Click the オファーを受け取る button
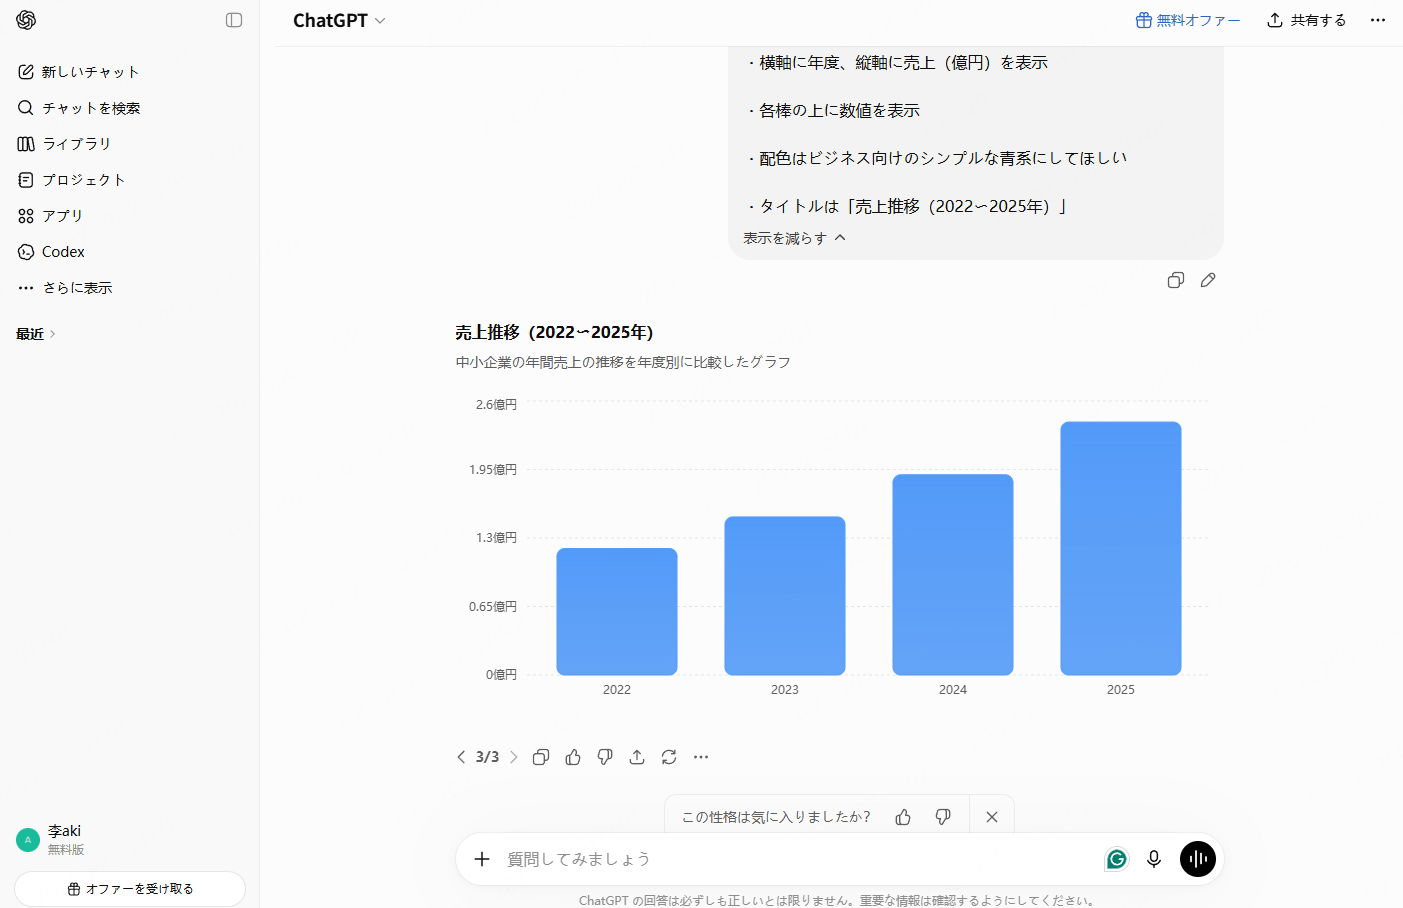This screenshot has width=1403, height=908. [130, 889]
